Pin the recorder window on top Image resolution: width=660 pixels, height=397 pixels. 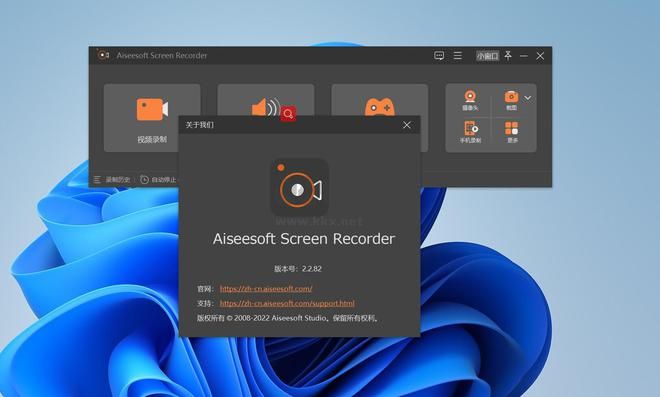coord(508,56)
